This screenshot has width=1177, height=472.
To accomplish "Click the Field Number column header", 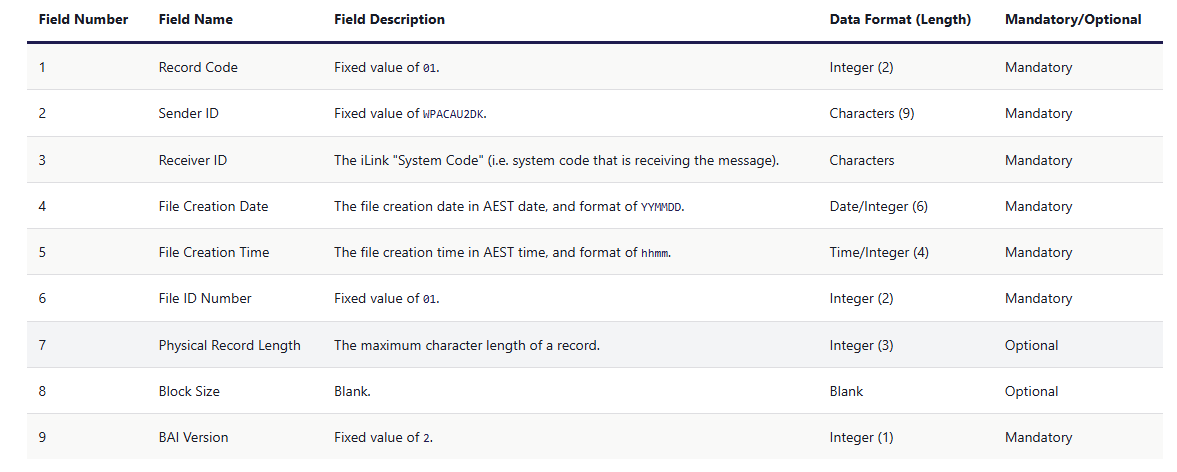I will [x=83, y=19].
